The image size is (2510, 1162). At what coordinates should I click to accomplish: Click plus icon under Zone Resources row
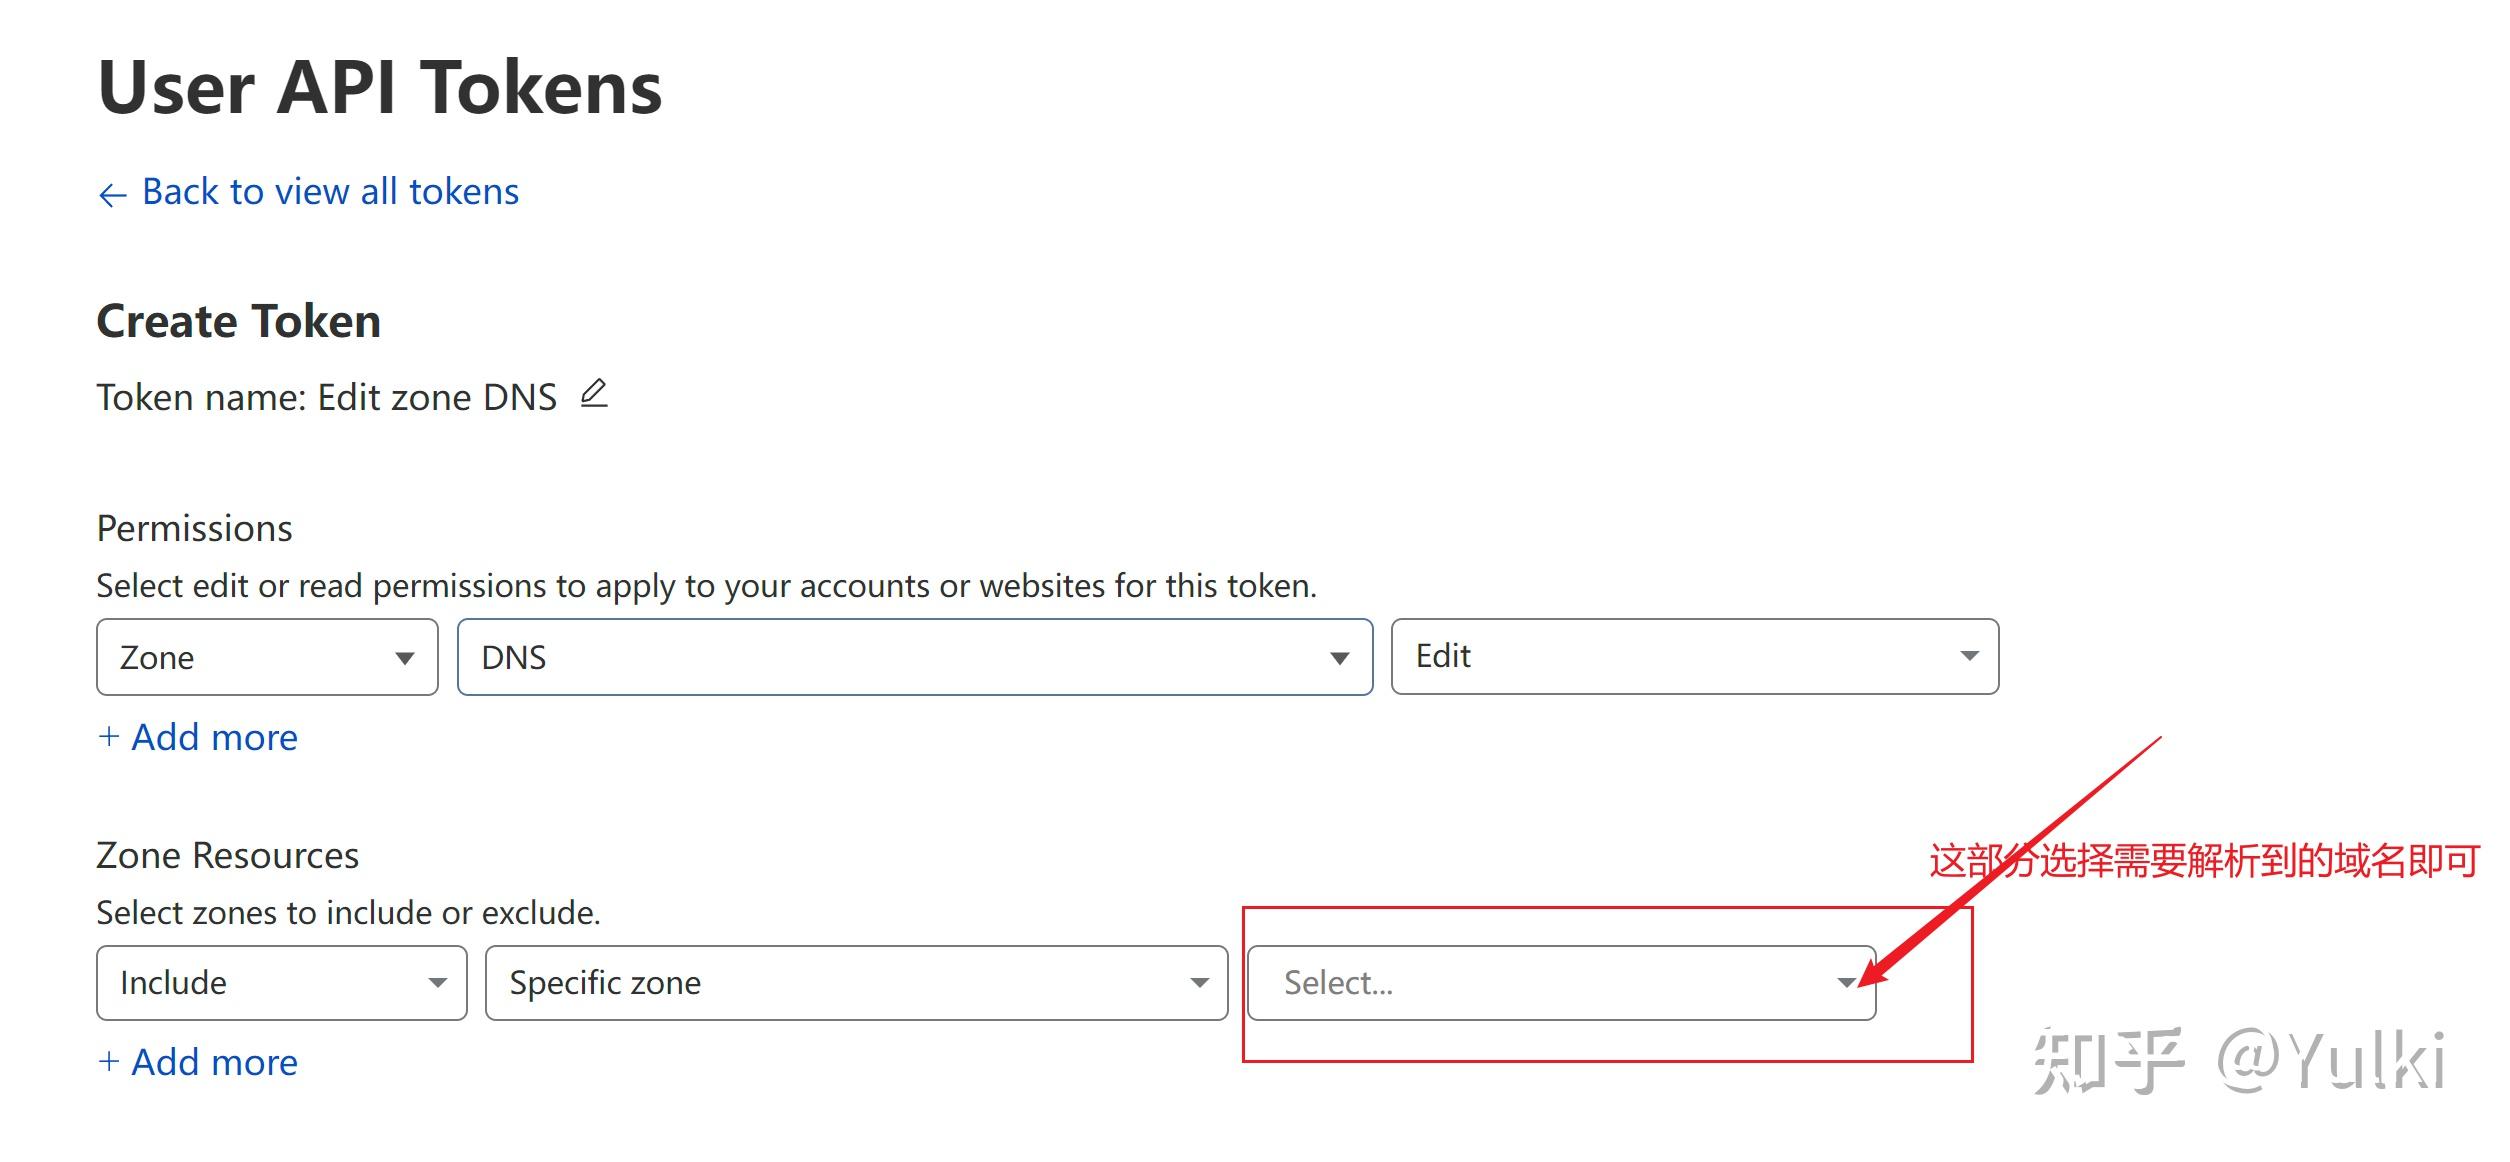109,1060
